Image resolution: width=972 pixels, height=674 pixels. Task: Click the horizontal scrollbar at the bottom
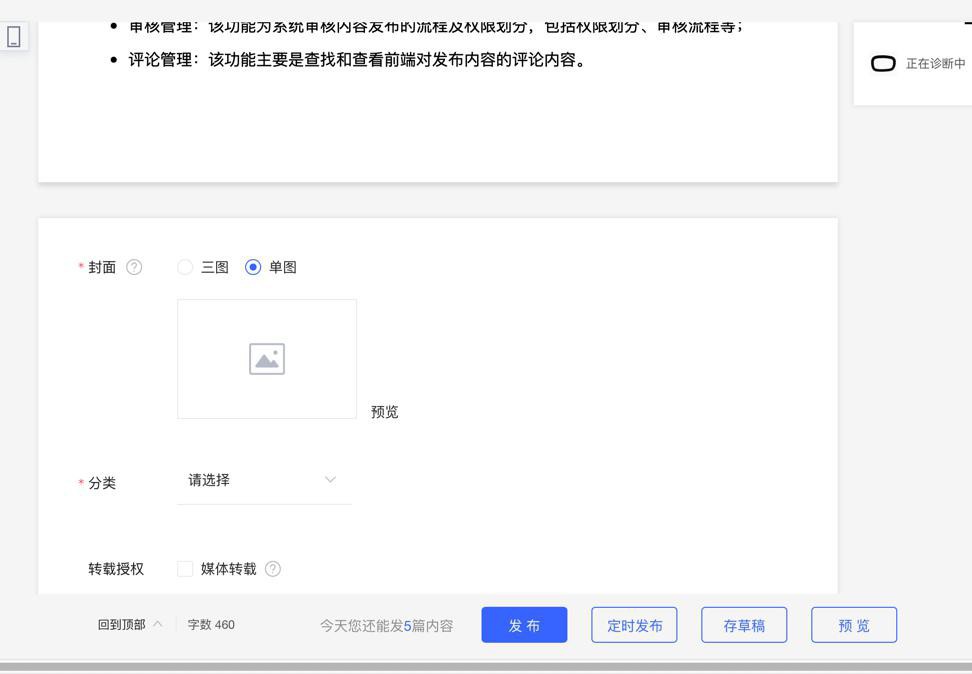point(486,666)
